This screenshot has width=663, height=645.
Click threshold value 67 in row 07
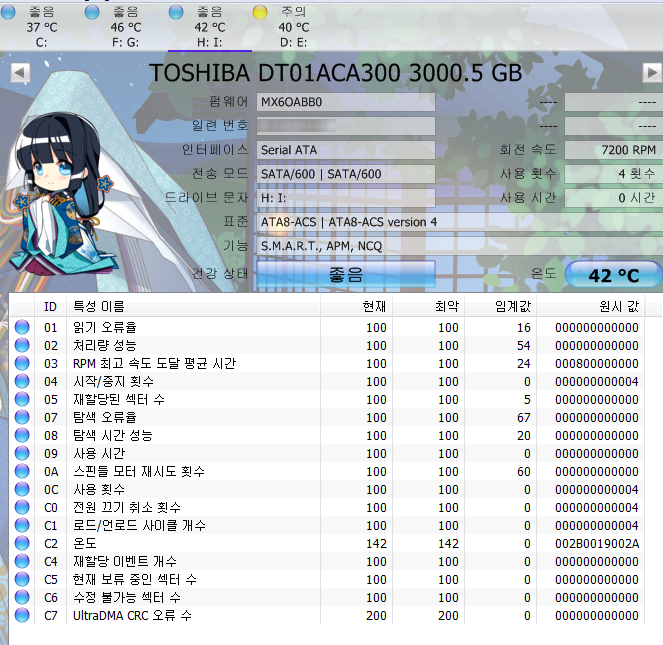click(523, 417)
